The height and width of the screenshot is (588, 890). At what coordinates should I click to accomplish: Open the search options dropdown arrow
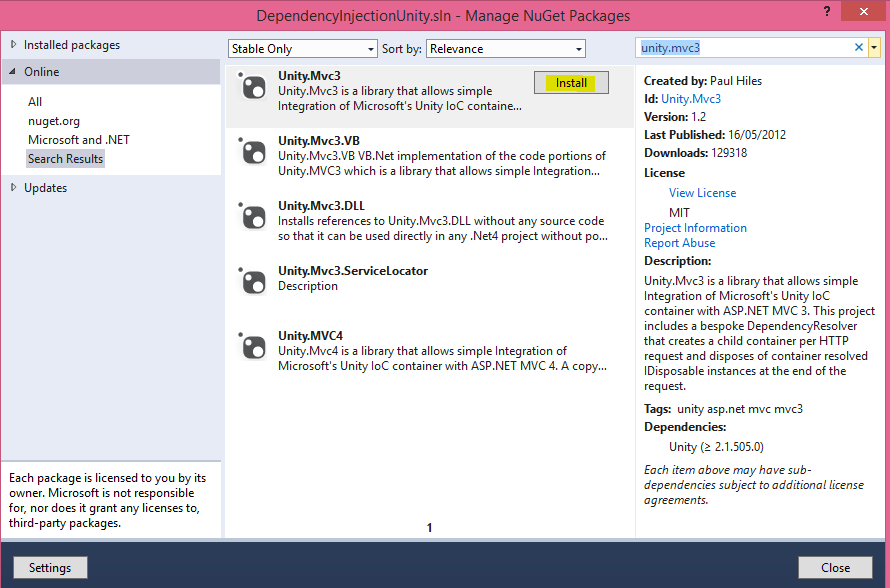[873, 48]
